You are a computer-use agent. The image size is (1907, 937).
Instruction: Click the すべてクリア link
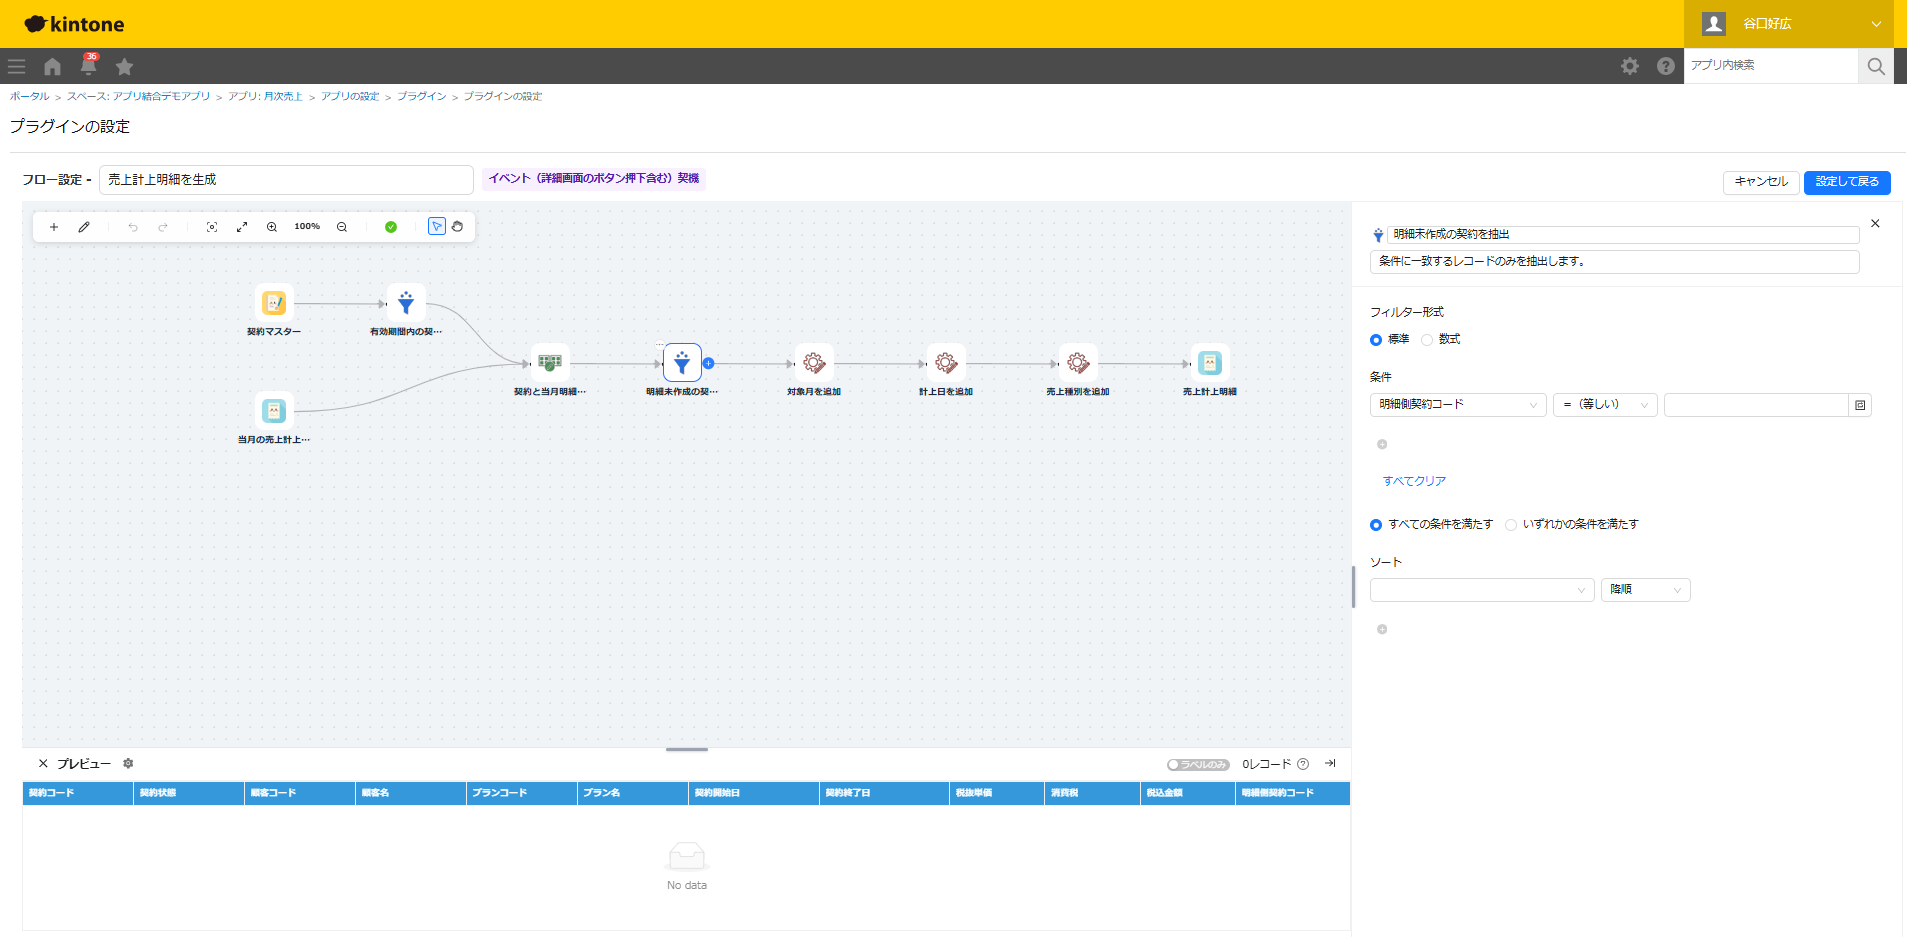coord(1414,481)
